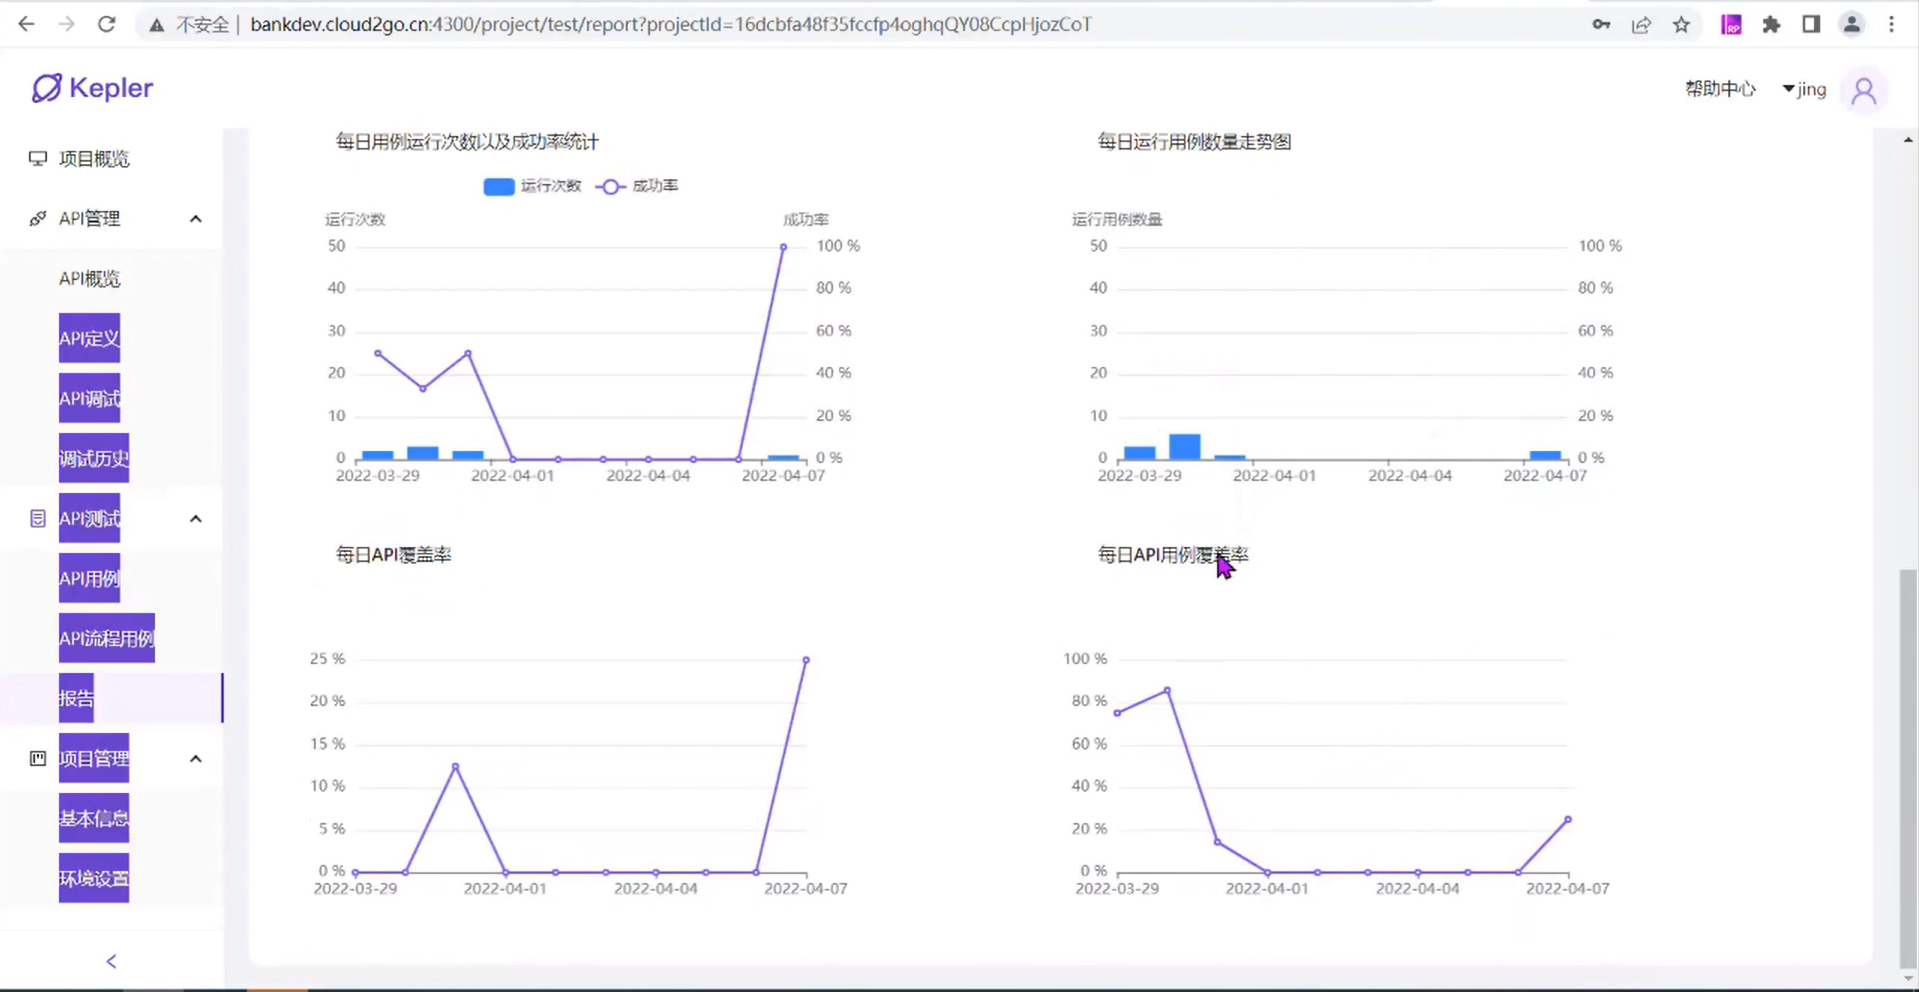Open the browser extensions puzzle icon

point(1771,24)
